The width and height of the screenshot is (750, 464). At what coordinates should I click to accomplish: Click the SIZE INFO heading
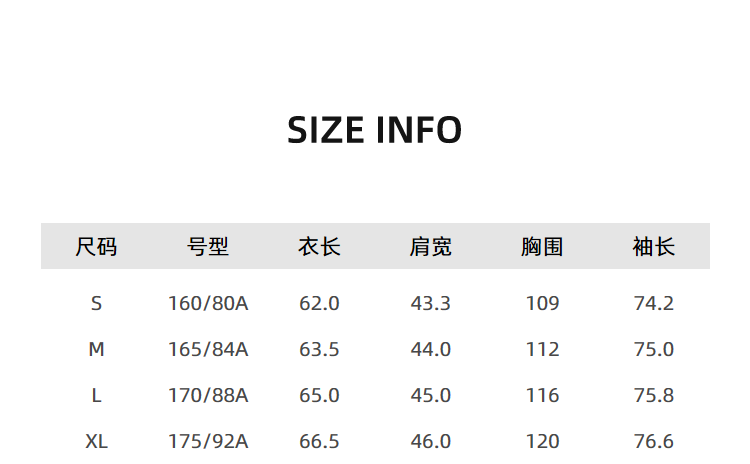(x=375, y=130)
